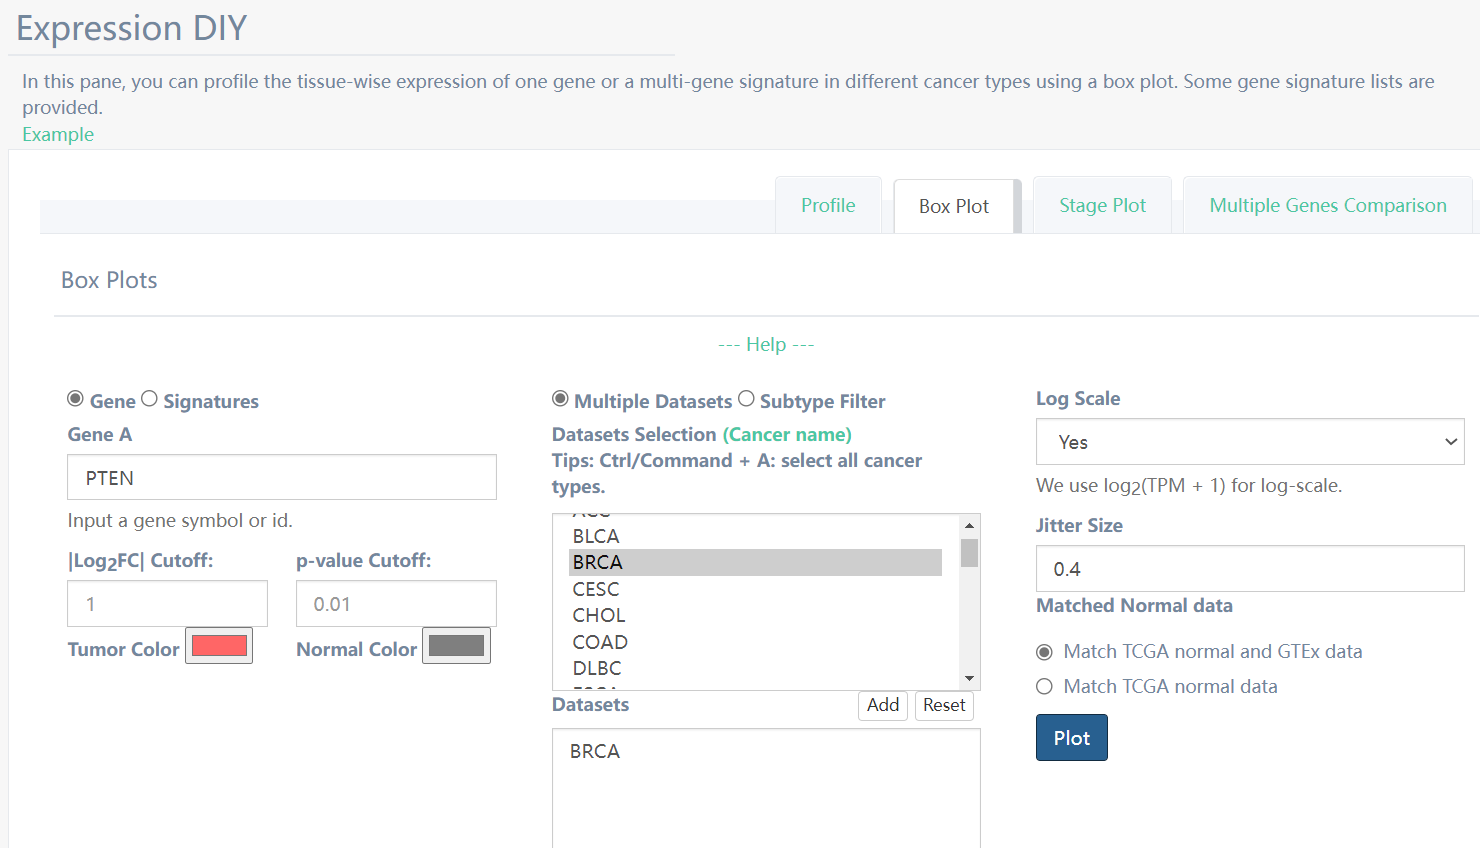The width and height of the screenshot is (1480, 848).
Task: Select the Signatures radio button
Action: coord(150,399)
